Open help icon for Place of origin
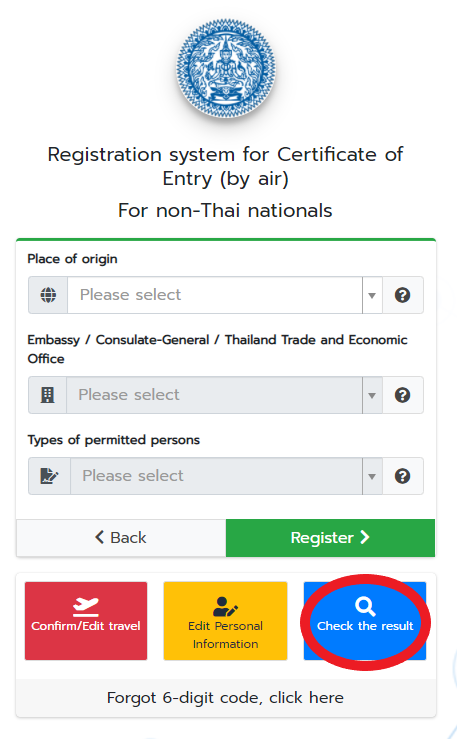 402,295
